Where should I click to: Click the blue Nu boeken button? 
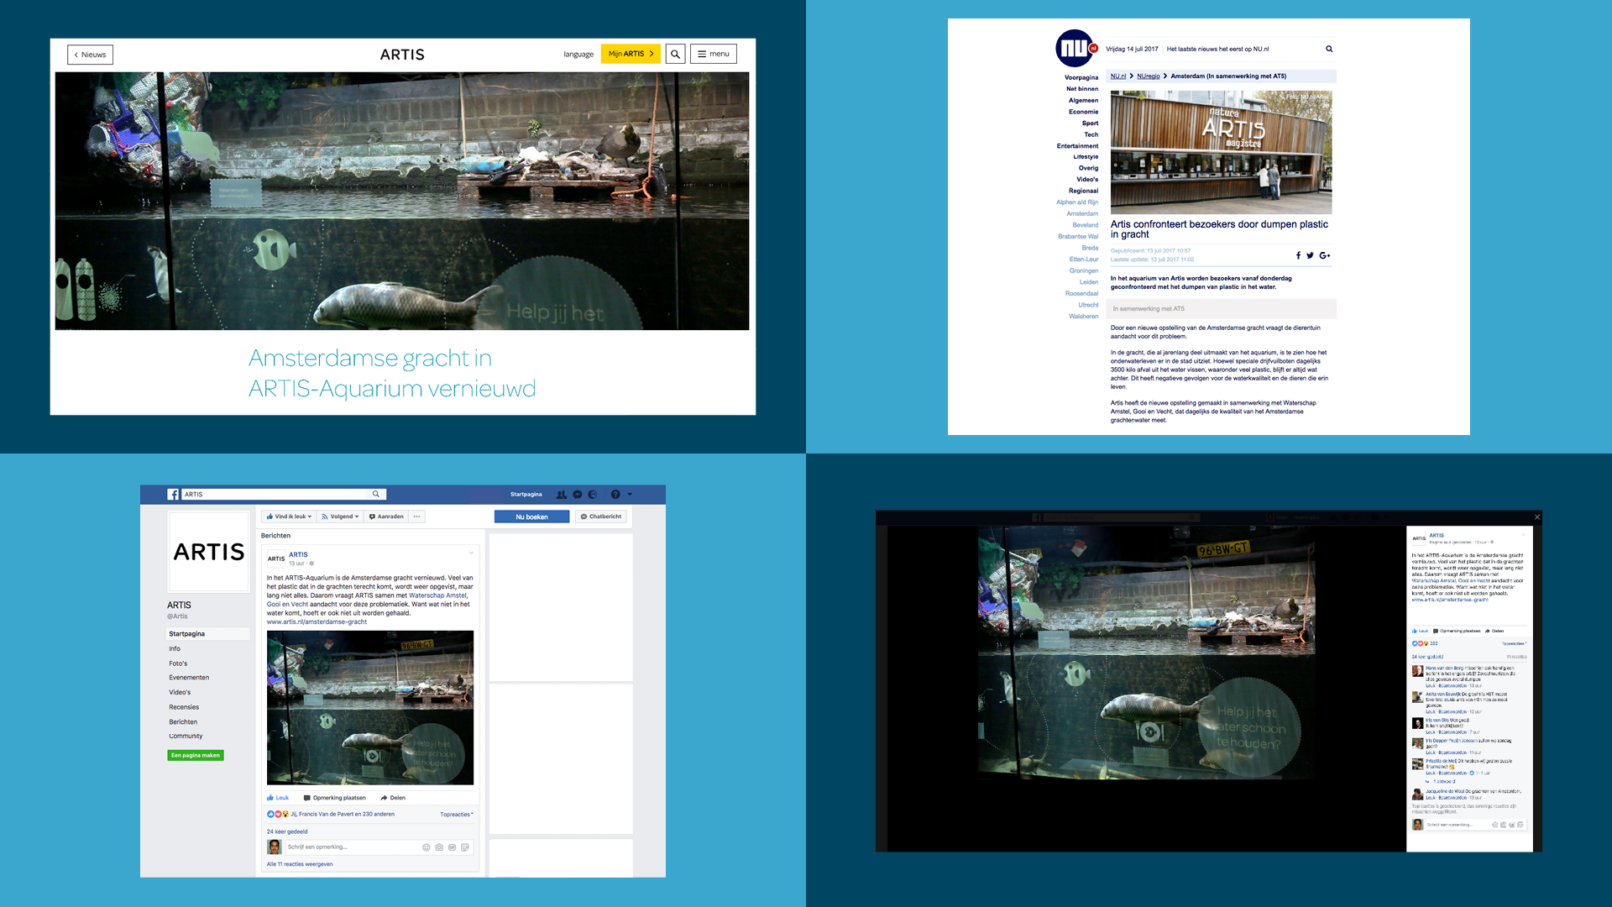pyautogui.click(x=531, y=517)
